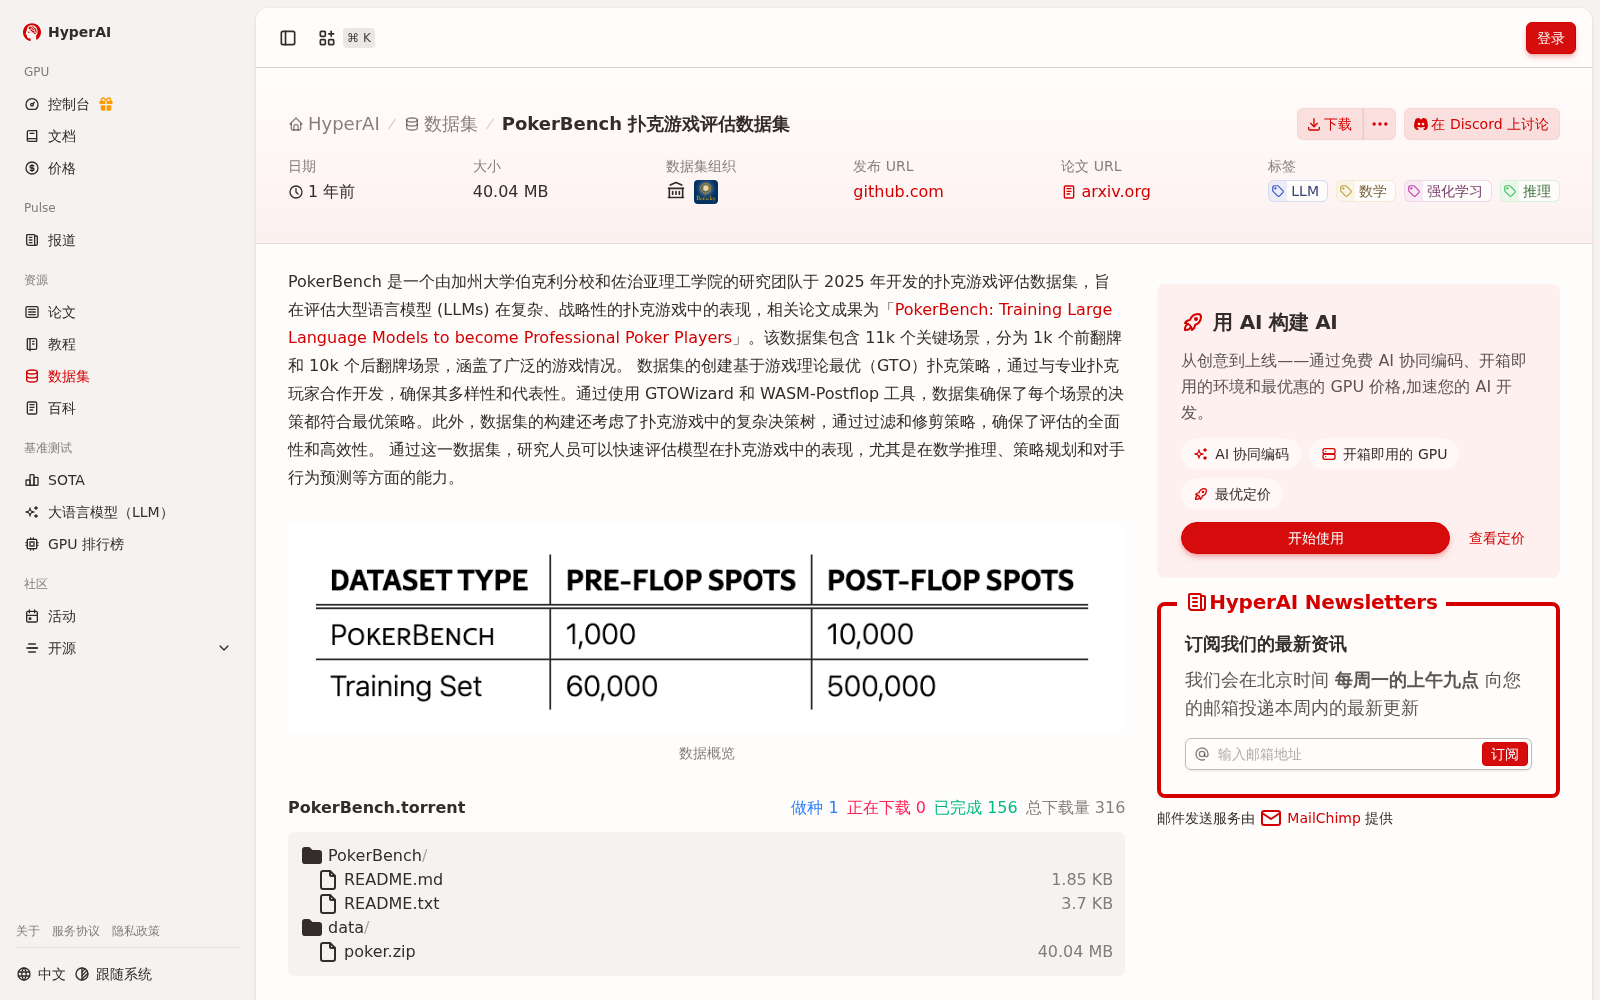Viewport: 1600px width, 1000px height.
Task: Click 做种 1 seeding stat
Action: tap(814, 807)
